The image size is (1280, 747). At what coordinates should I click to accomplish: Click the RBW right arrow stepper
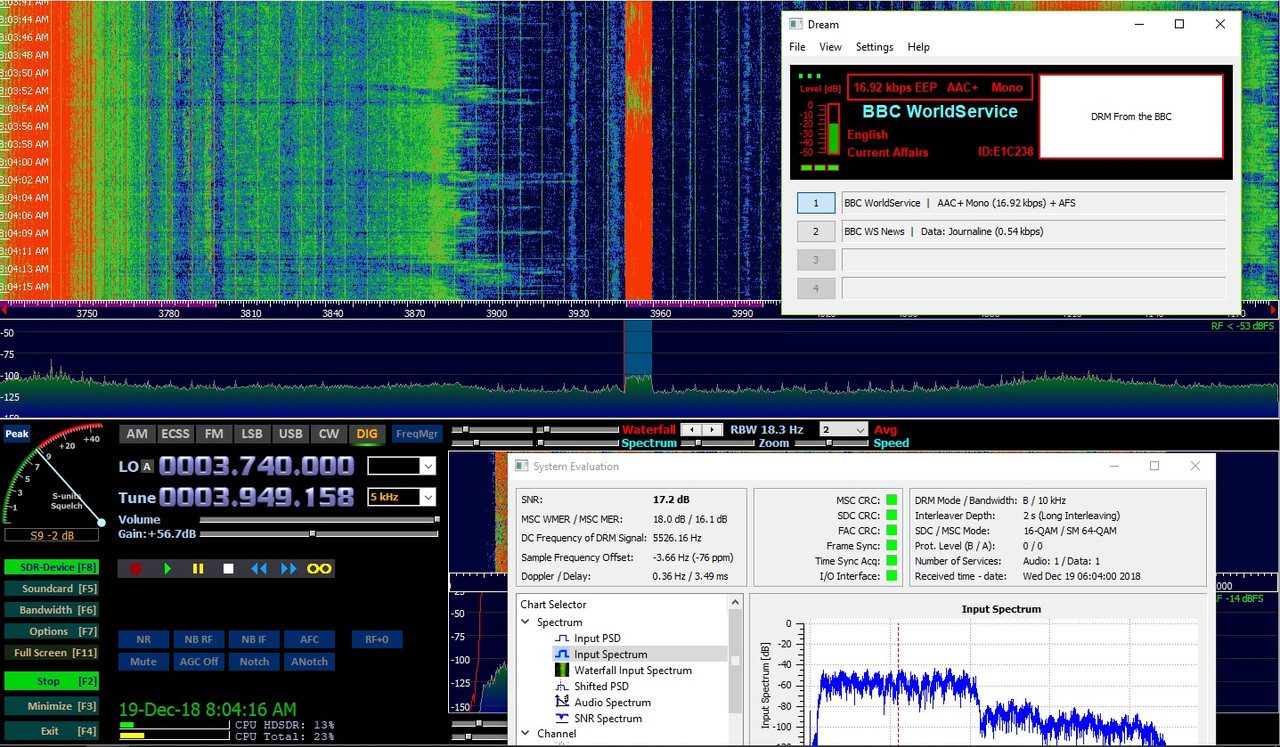[x=711, y=429]
